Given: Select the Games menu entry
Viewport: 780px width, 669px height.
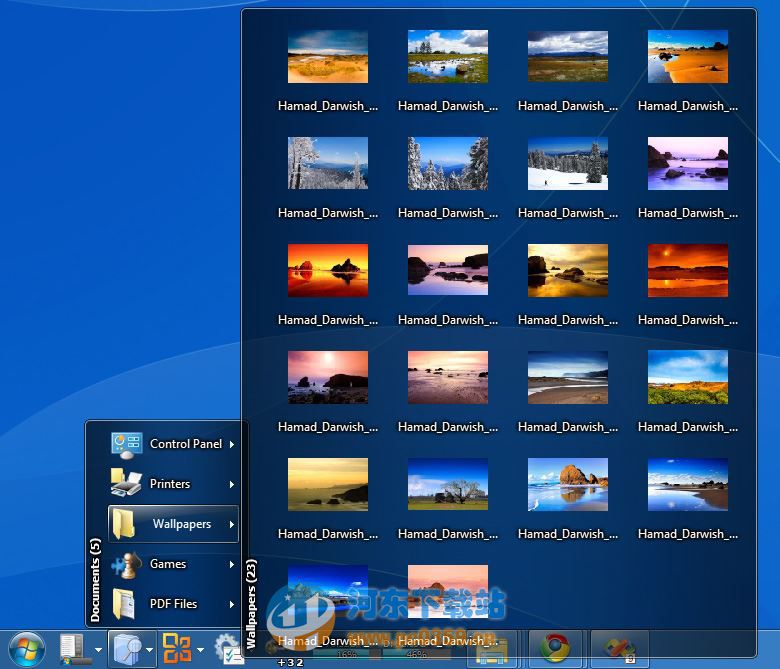Looking at the screenshot, I should 173,564.
